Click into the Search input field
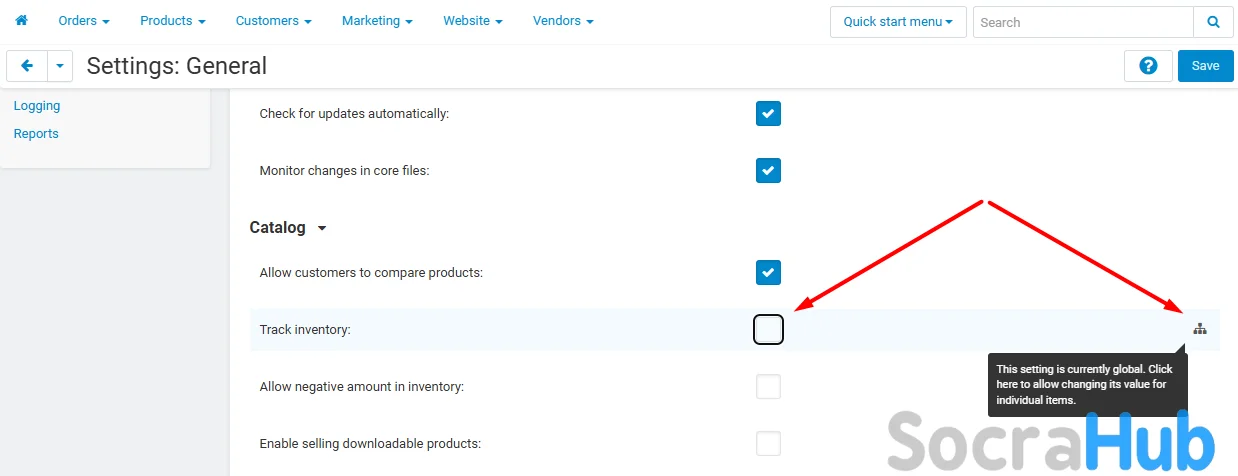 (1083, 22)
